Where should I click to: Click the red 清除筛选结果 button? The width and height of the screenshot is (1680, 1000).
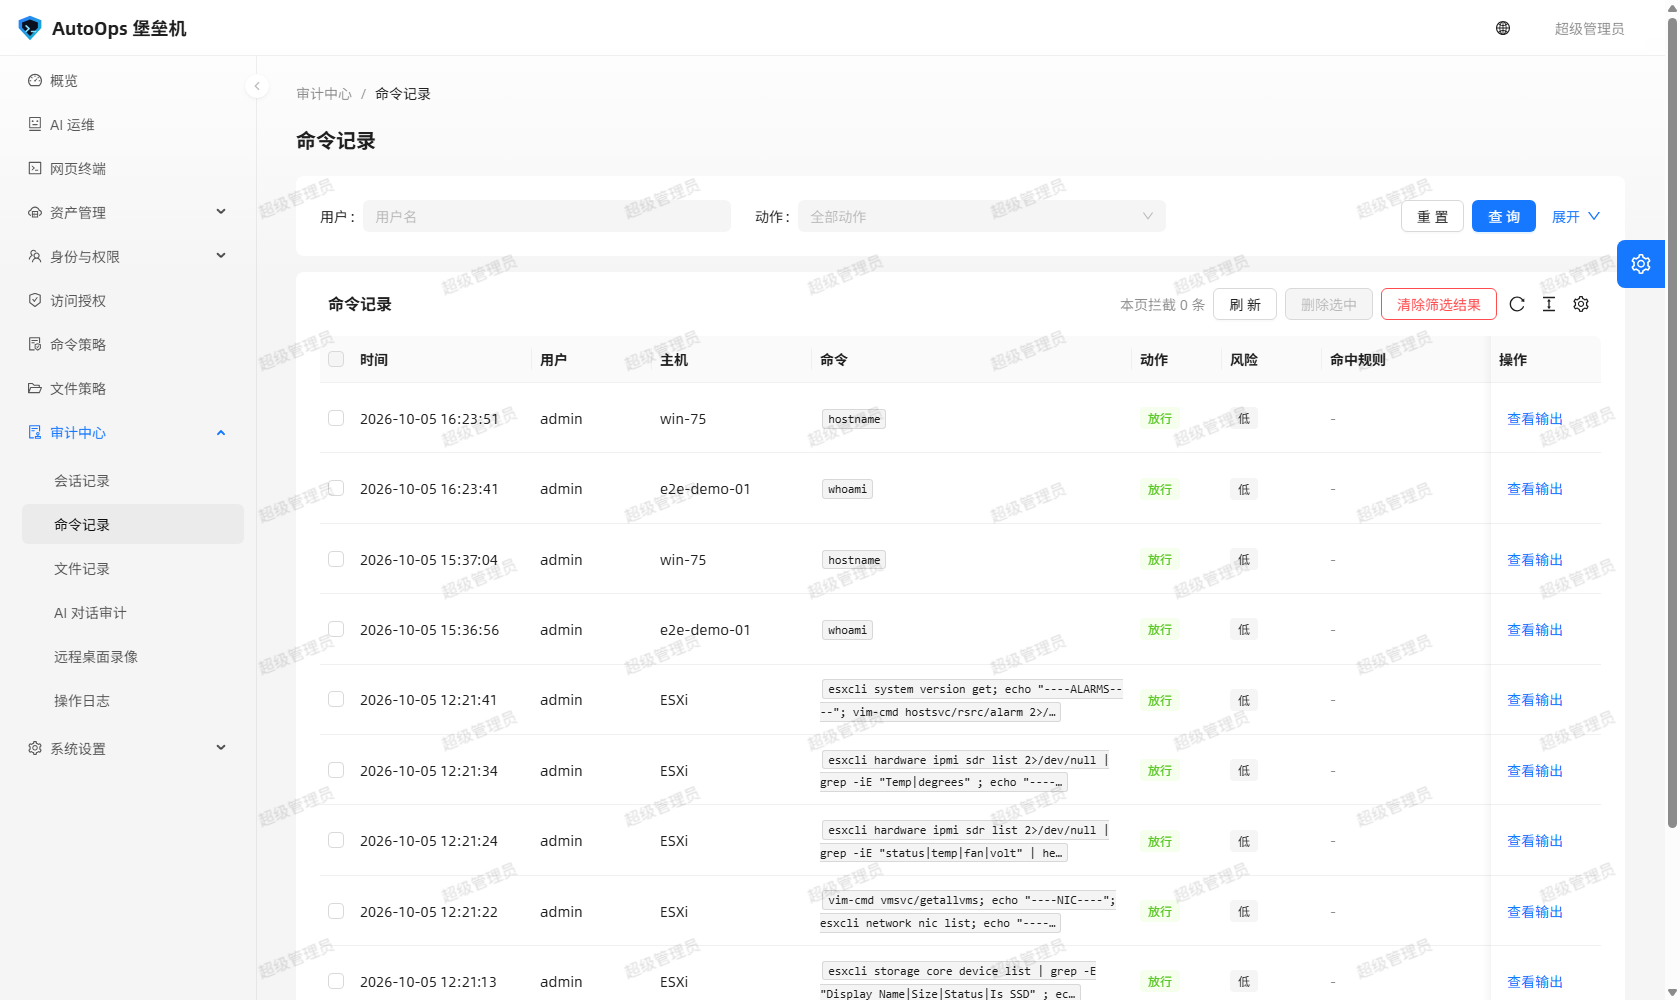(x=1438, y=304)
